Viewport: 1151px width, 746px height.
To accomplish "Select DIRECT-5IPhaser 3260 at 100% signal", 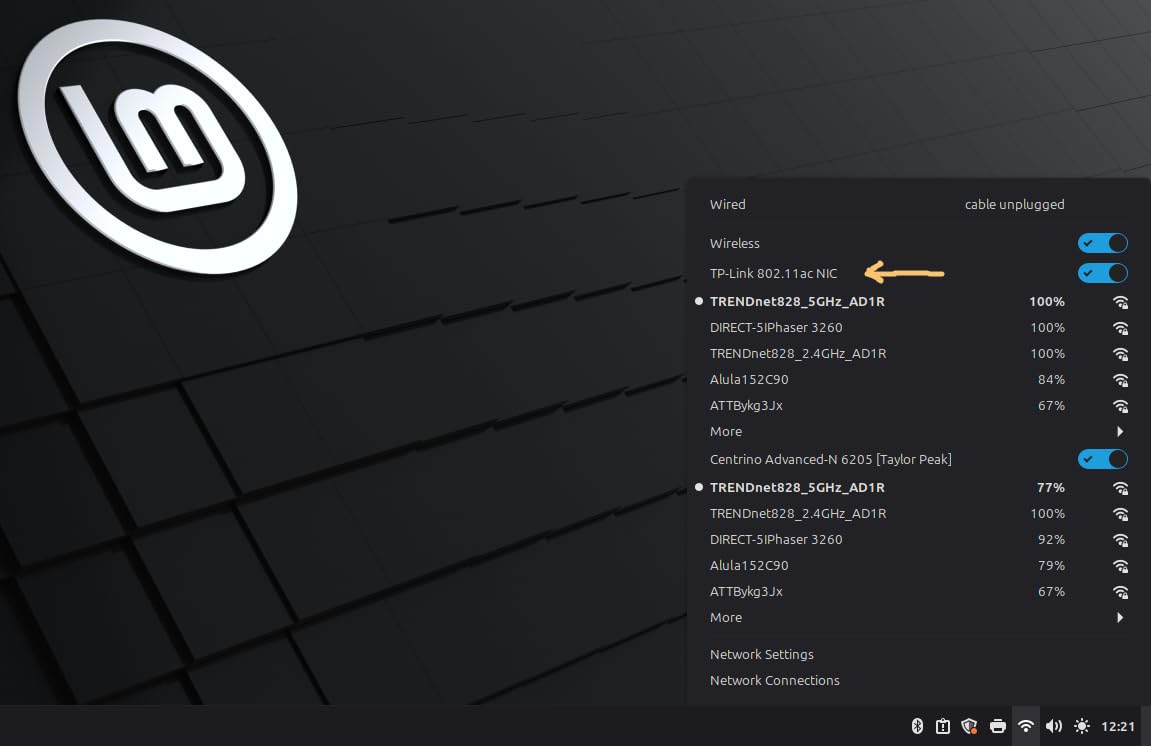I will click(776, 328).
